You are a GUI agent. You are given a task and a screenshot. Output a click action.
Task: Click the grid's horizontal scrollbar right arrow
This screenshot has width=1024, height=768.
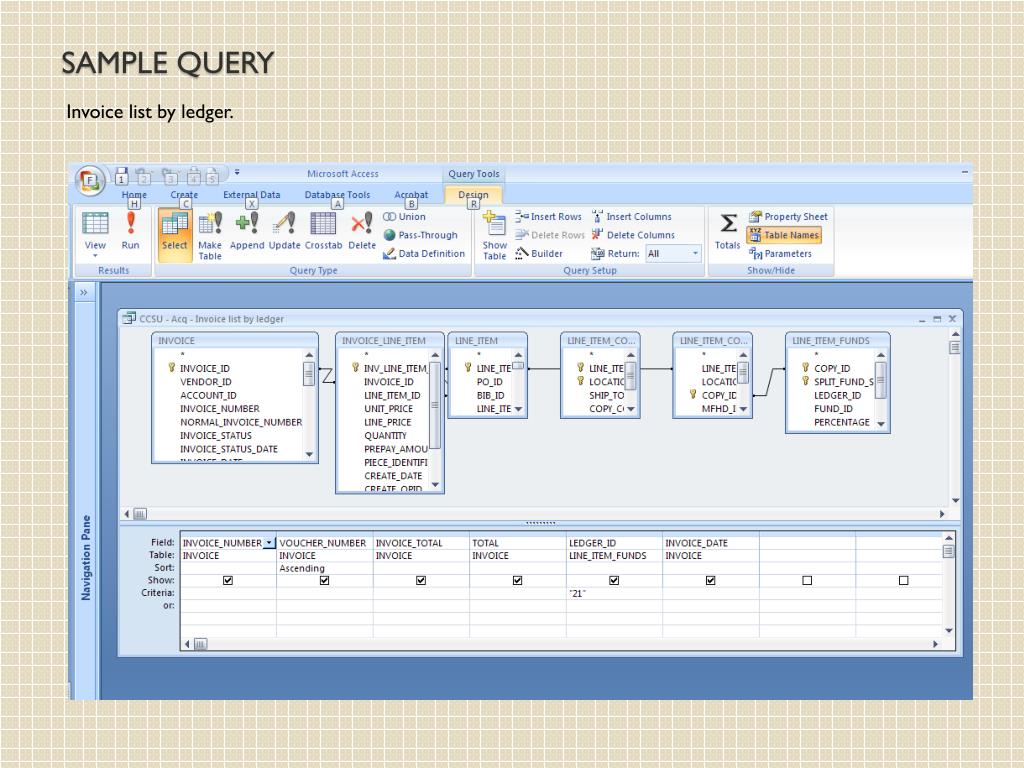935,644
